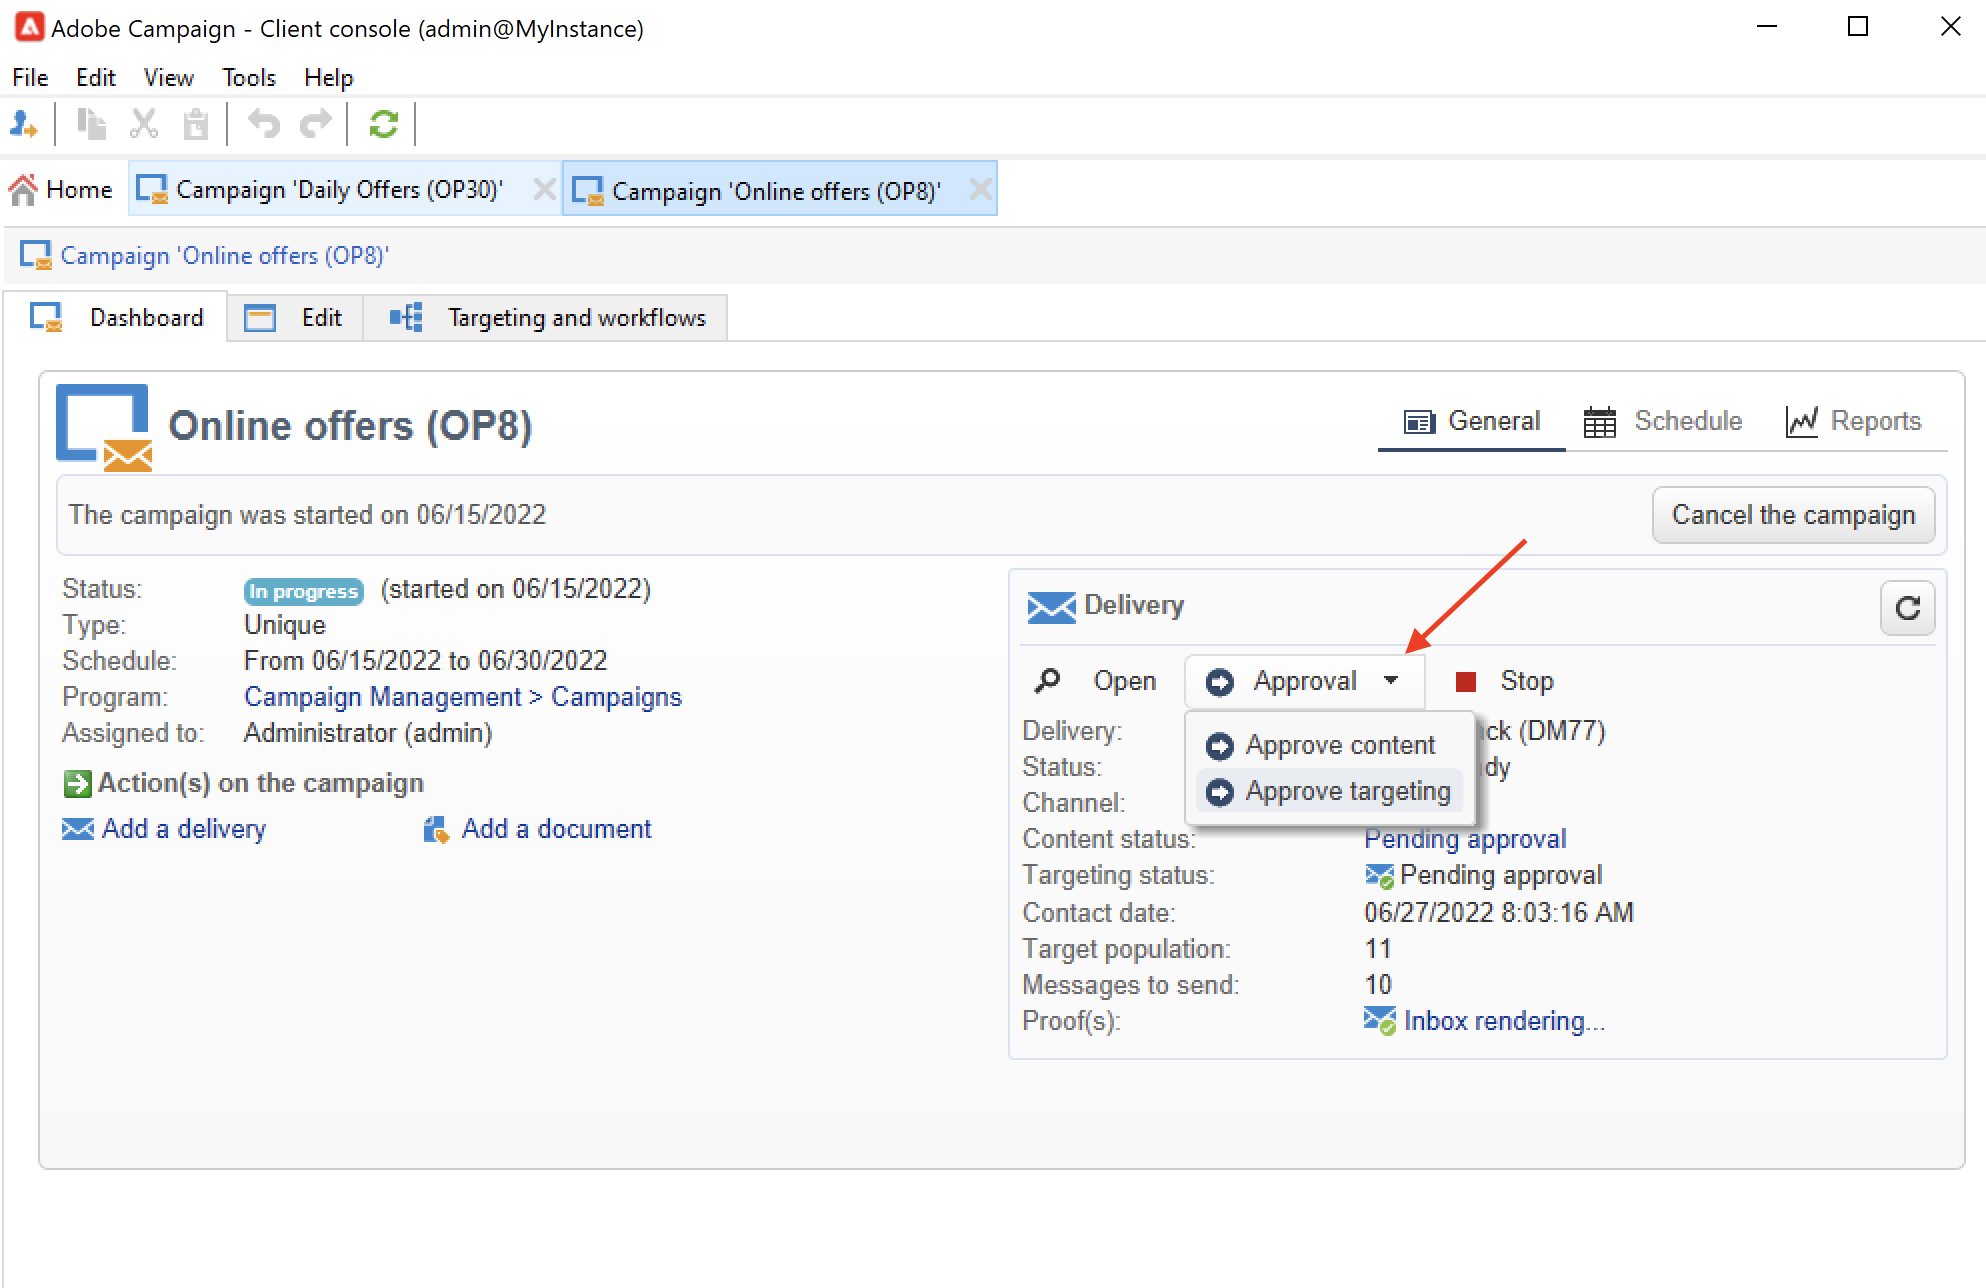The width and height of the screenshot is (1986, 1288).
Task: Refresh the Delivery panel
Action: point(1907,608)
